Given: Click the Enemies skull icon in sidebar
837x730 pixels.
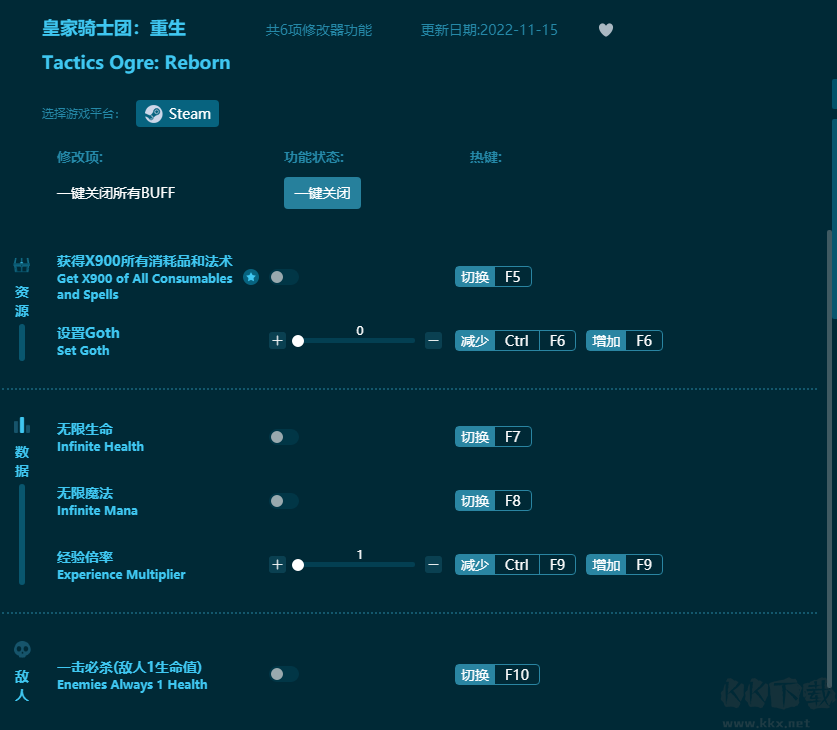Looking at the screenshot, I should 21,649.
